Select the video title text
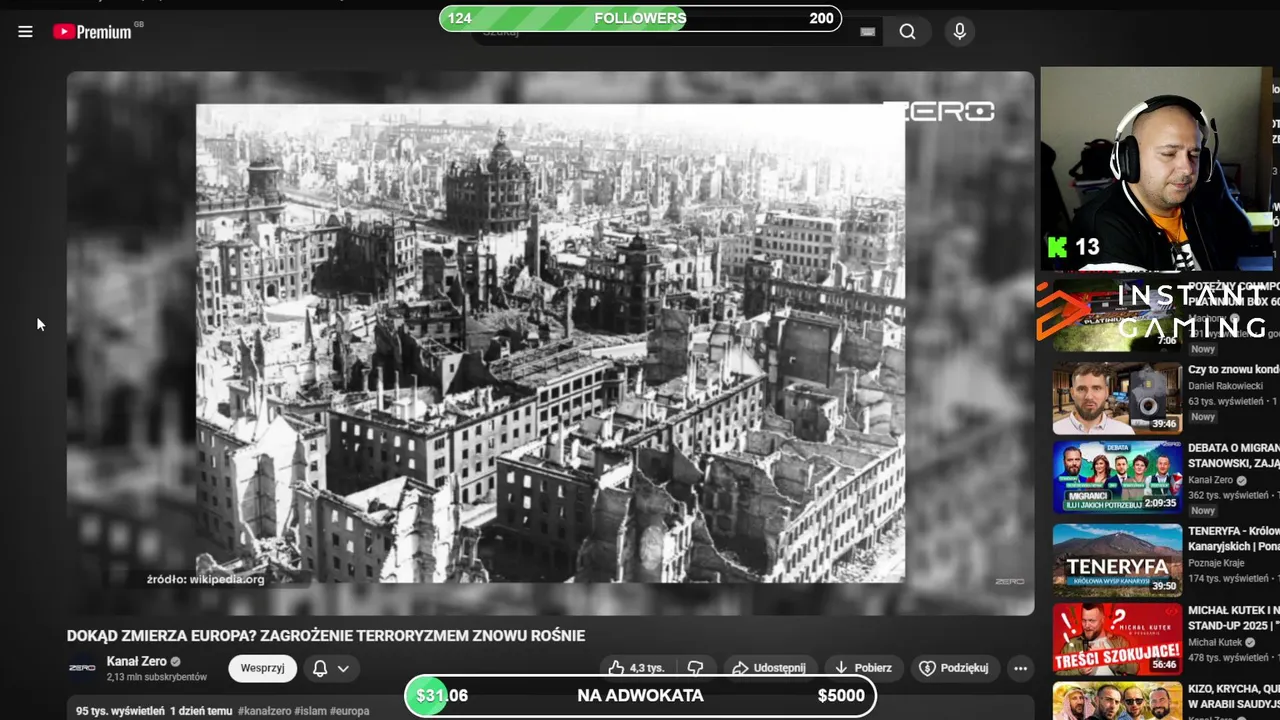The width and height of the screenshot is (1280, 720). click(326, 636)
